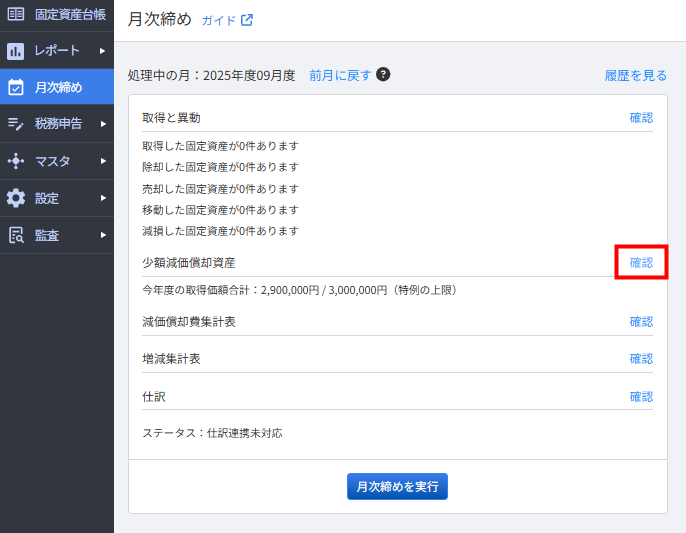Click the 監査 document search icon
The height and width of the screenshot is (533, 686).
[x=16, y=235]
